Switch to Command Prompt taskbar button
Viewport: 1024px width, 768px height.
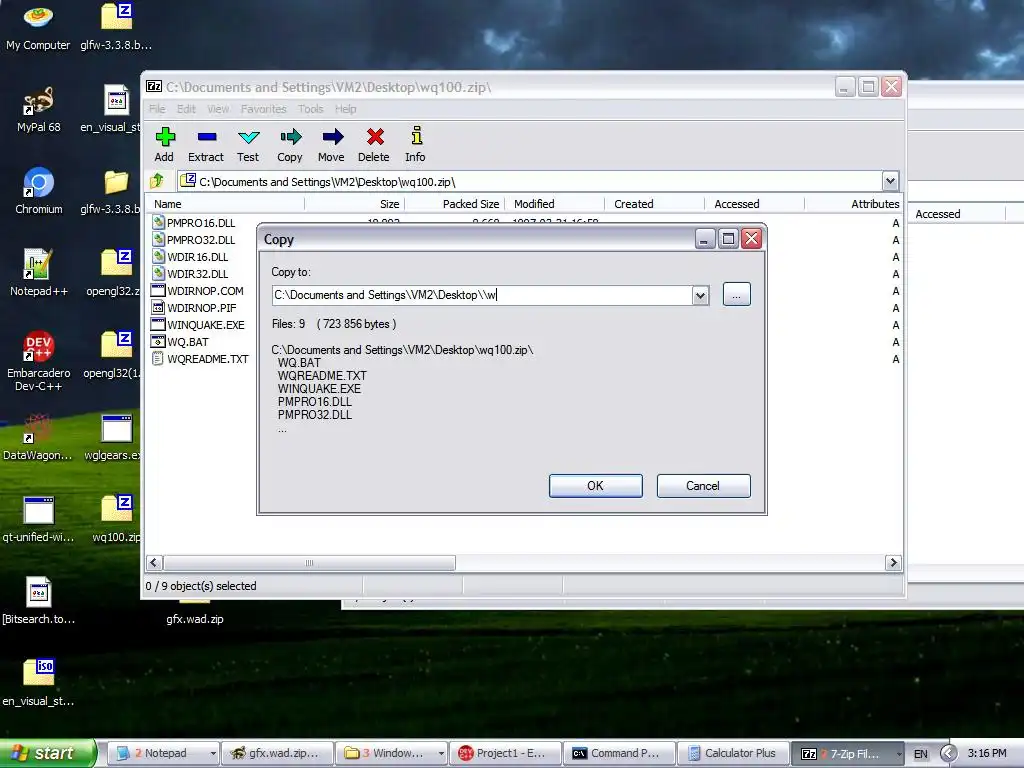pos(619,753)
